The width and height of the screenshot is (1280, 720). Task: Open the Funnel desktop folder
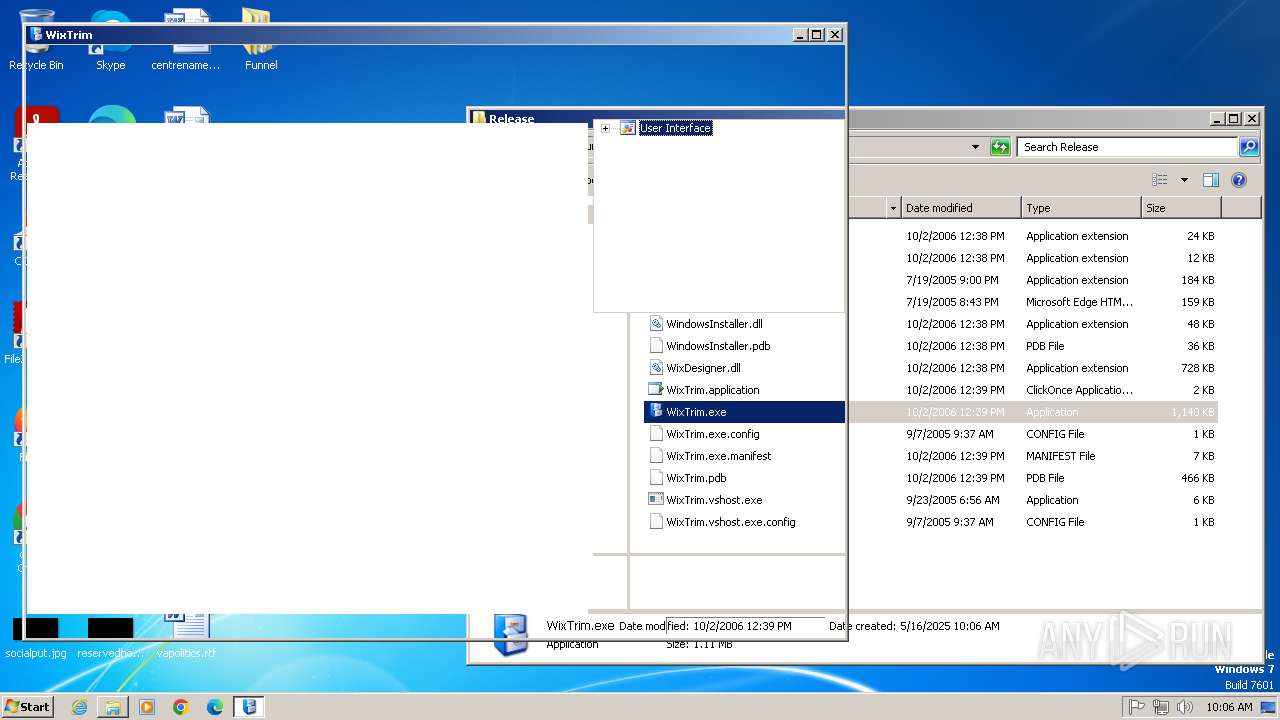pyautogui.click(x=261, y=41)
